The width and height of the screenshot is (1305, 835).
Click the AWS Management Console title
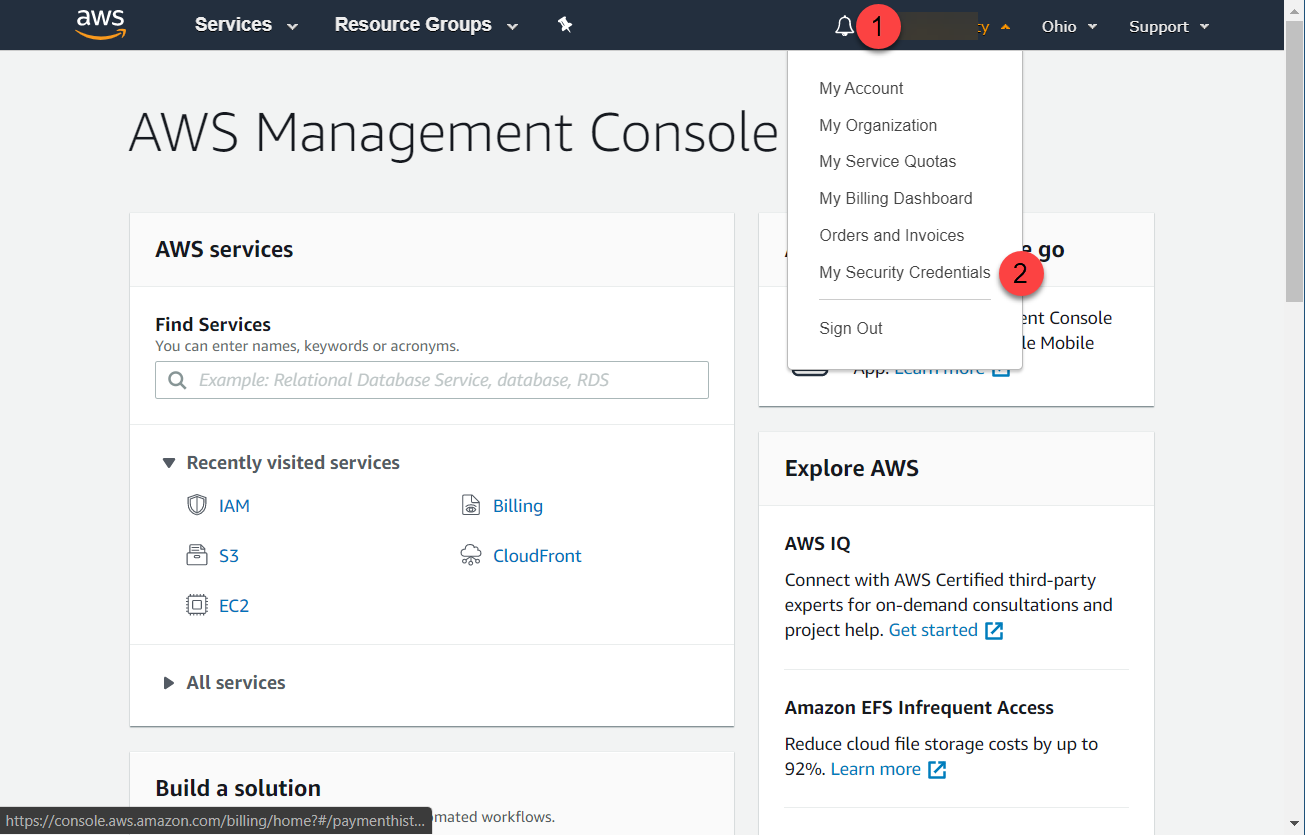(x=453, y=131)
